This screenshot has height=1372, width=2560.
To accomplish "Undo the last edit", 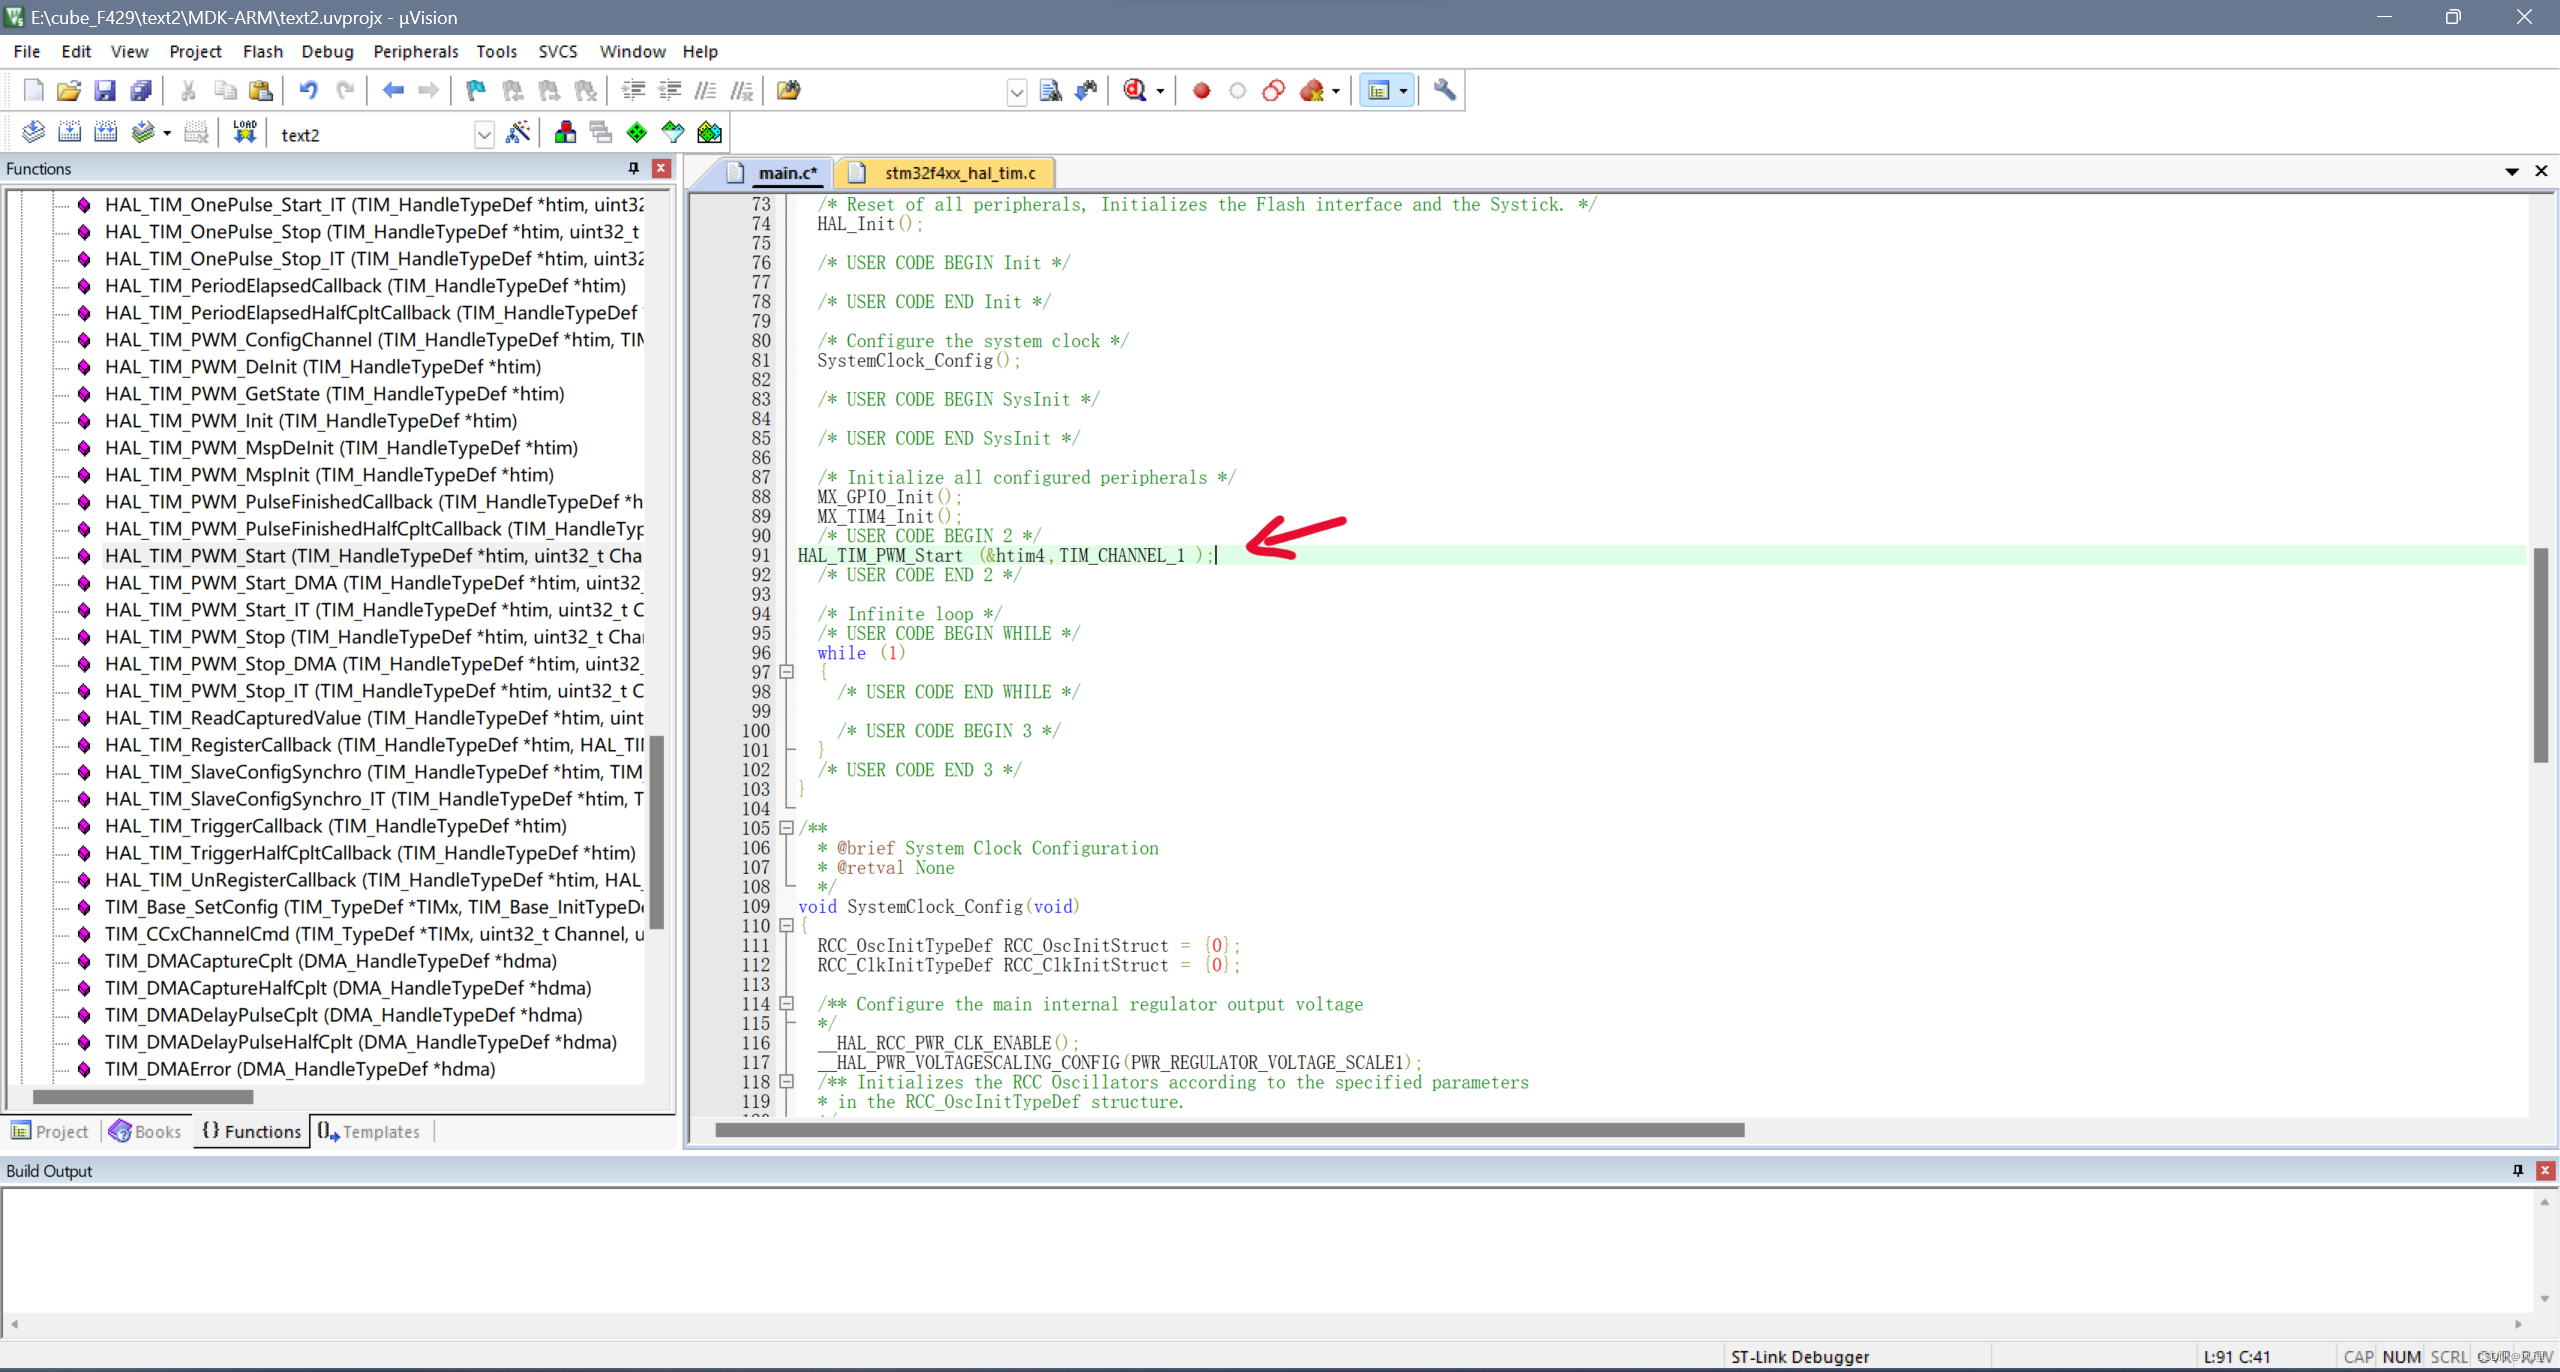I will pos(308,90).
